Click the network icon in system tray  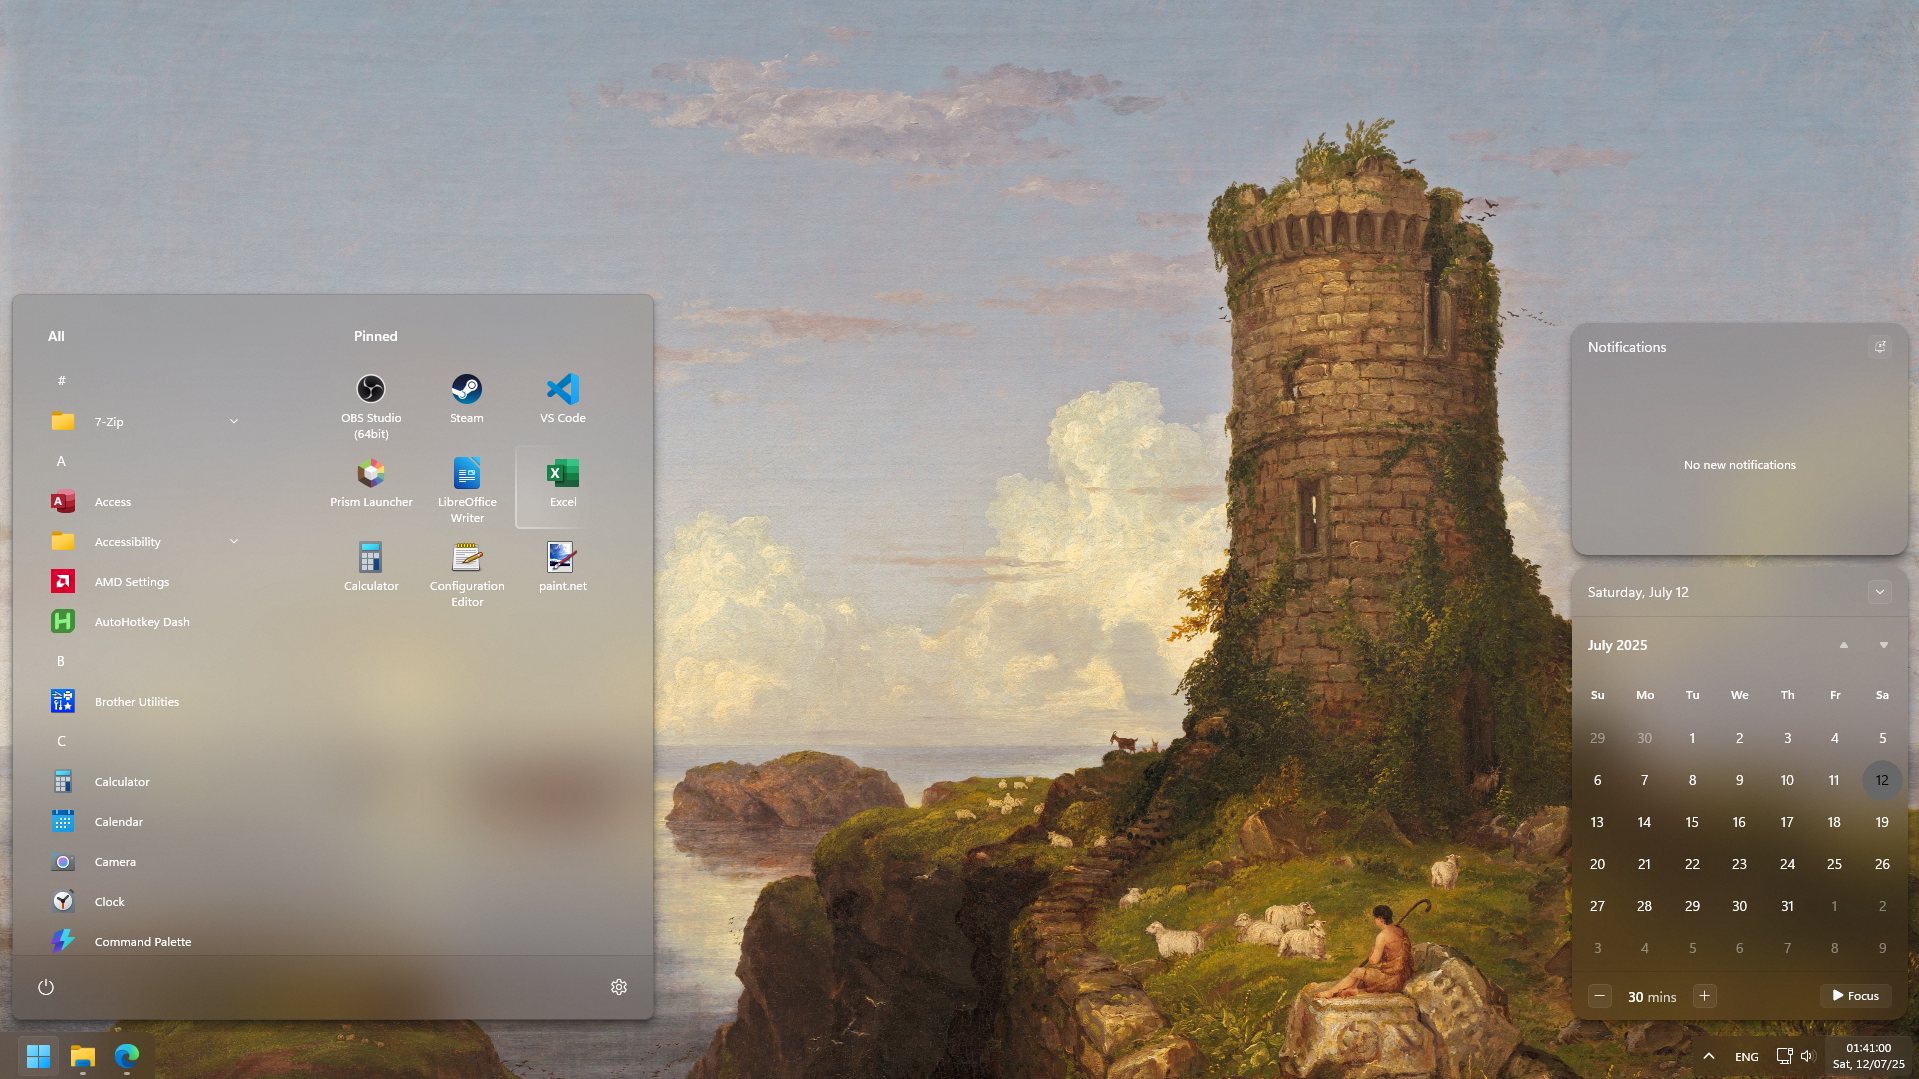point(1784,1056)
